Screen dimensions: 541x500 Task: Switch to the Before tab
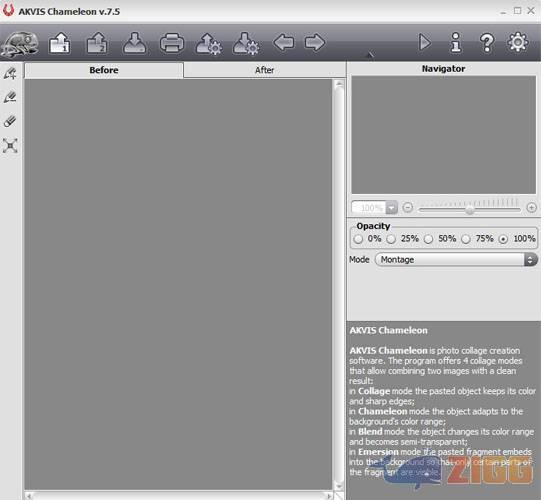(104, 70)
